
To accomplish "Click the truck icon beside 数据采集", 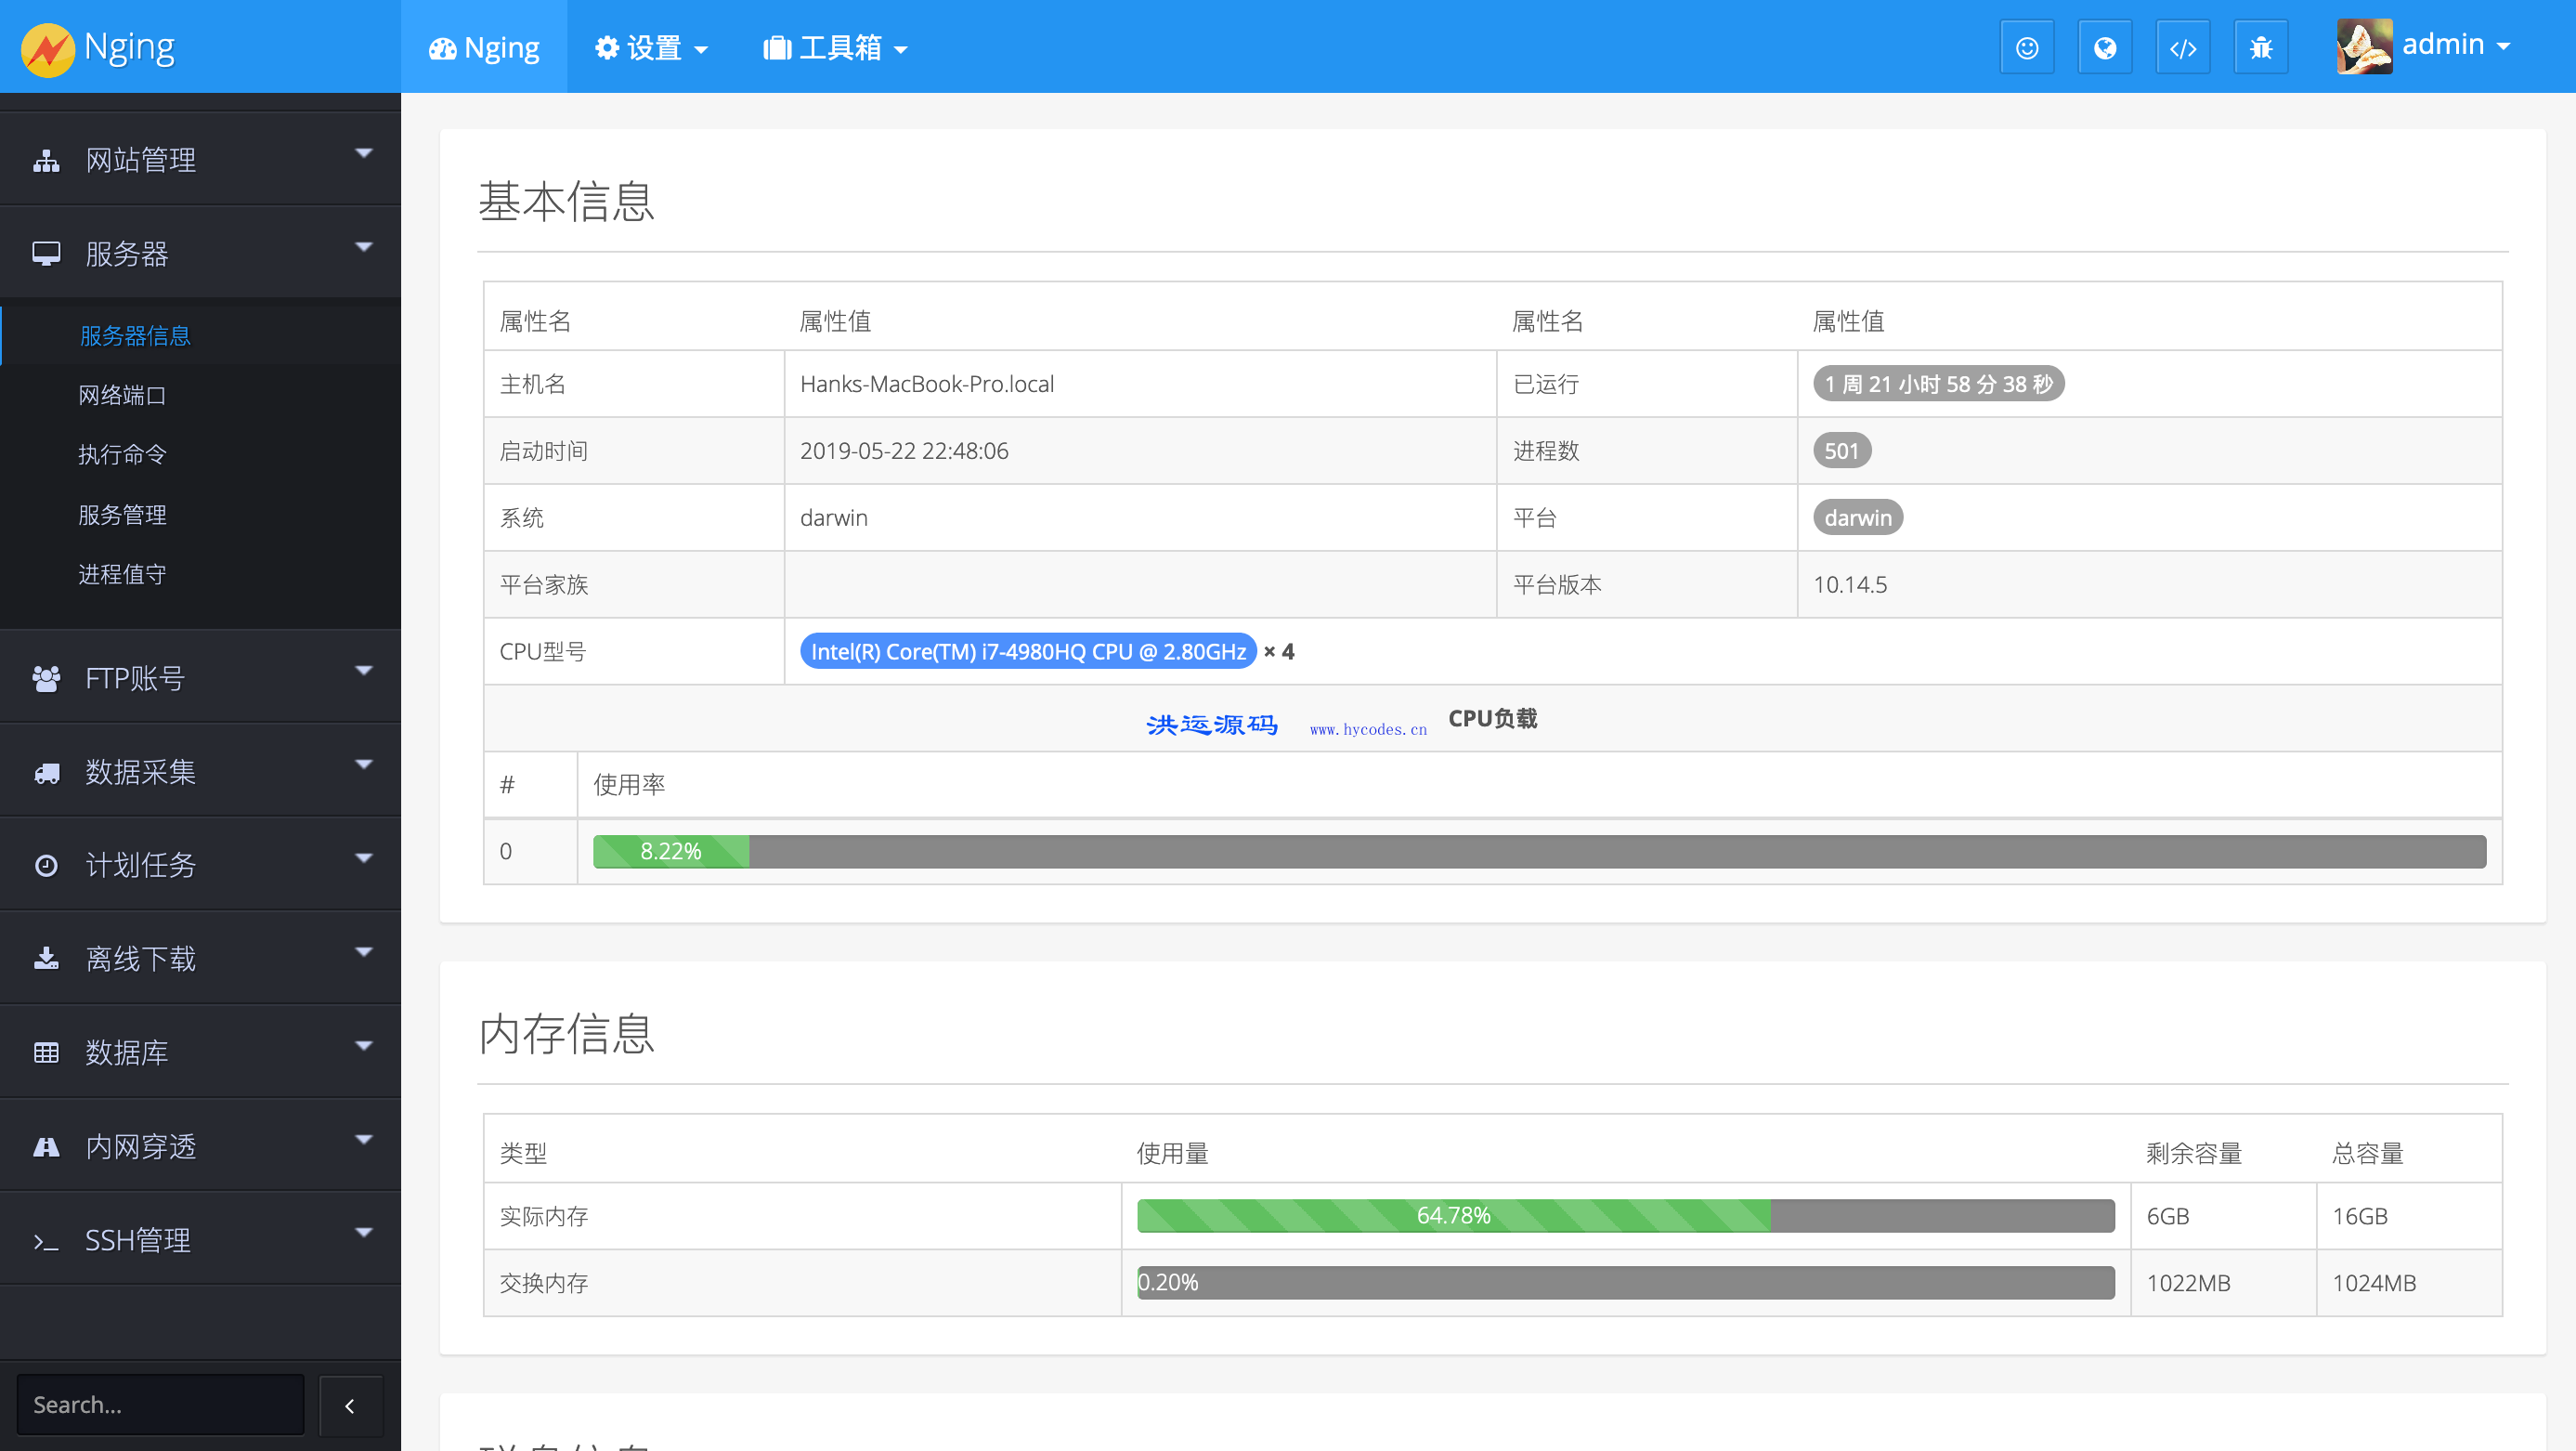I will (x=46, y=772).
